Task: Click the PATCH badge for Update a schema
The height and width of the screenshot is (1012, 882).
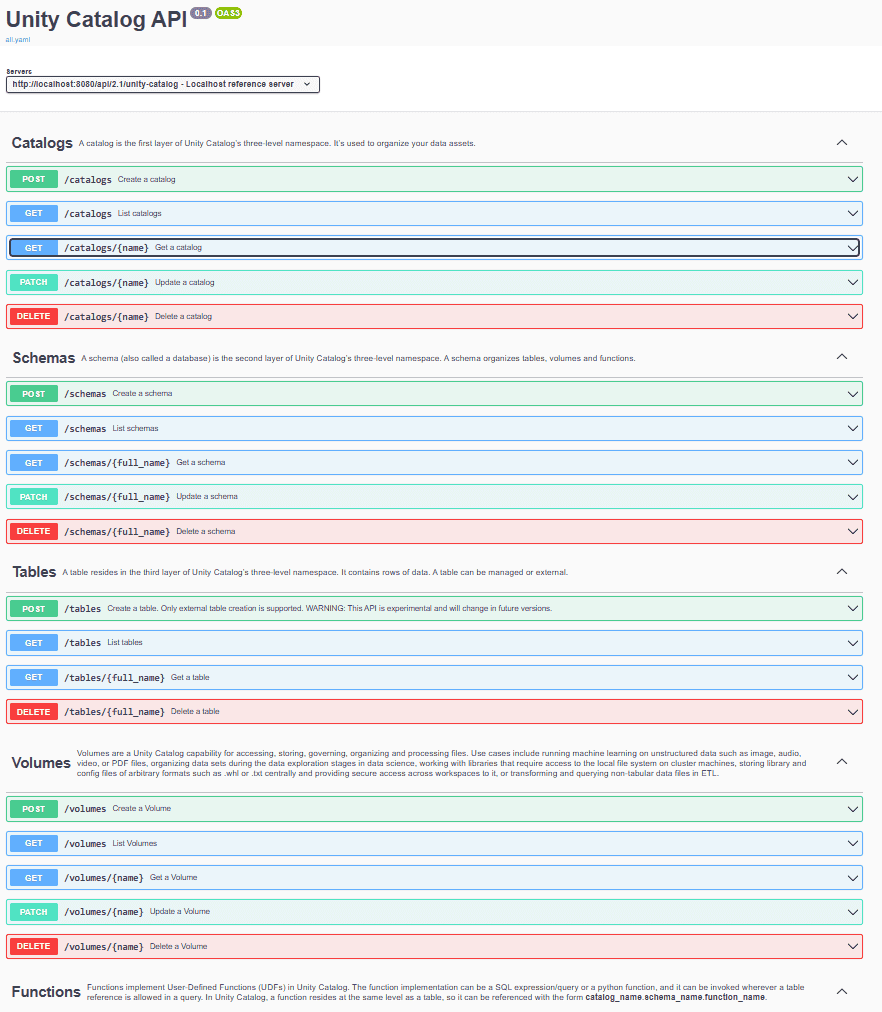Action: (x=34, y=496)
